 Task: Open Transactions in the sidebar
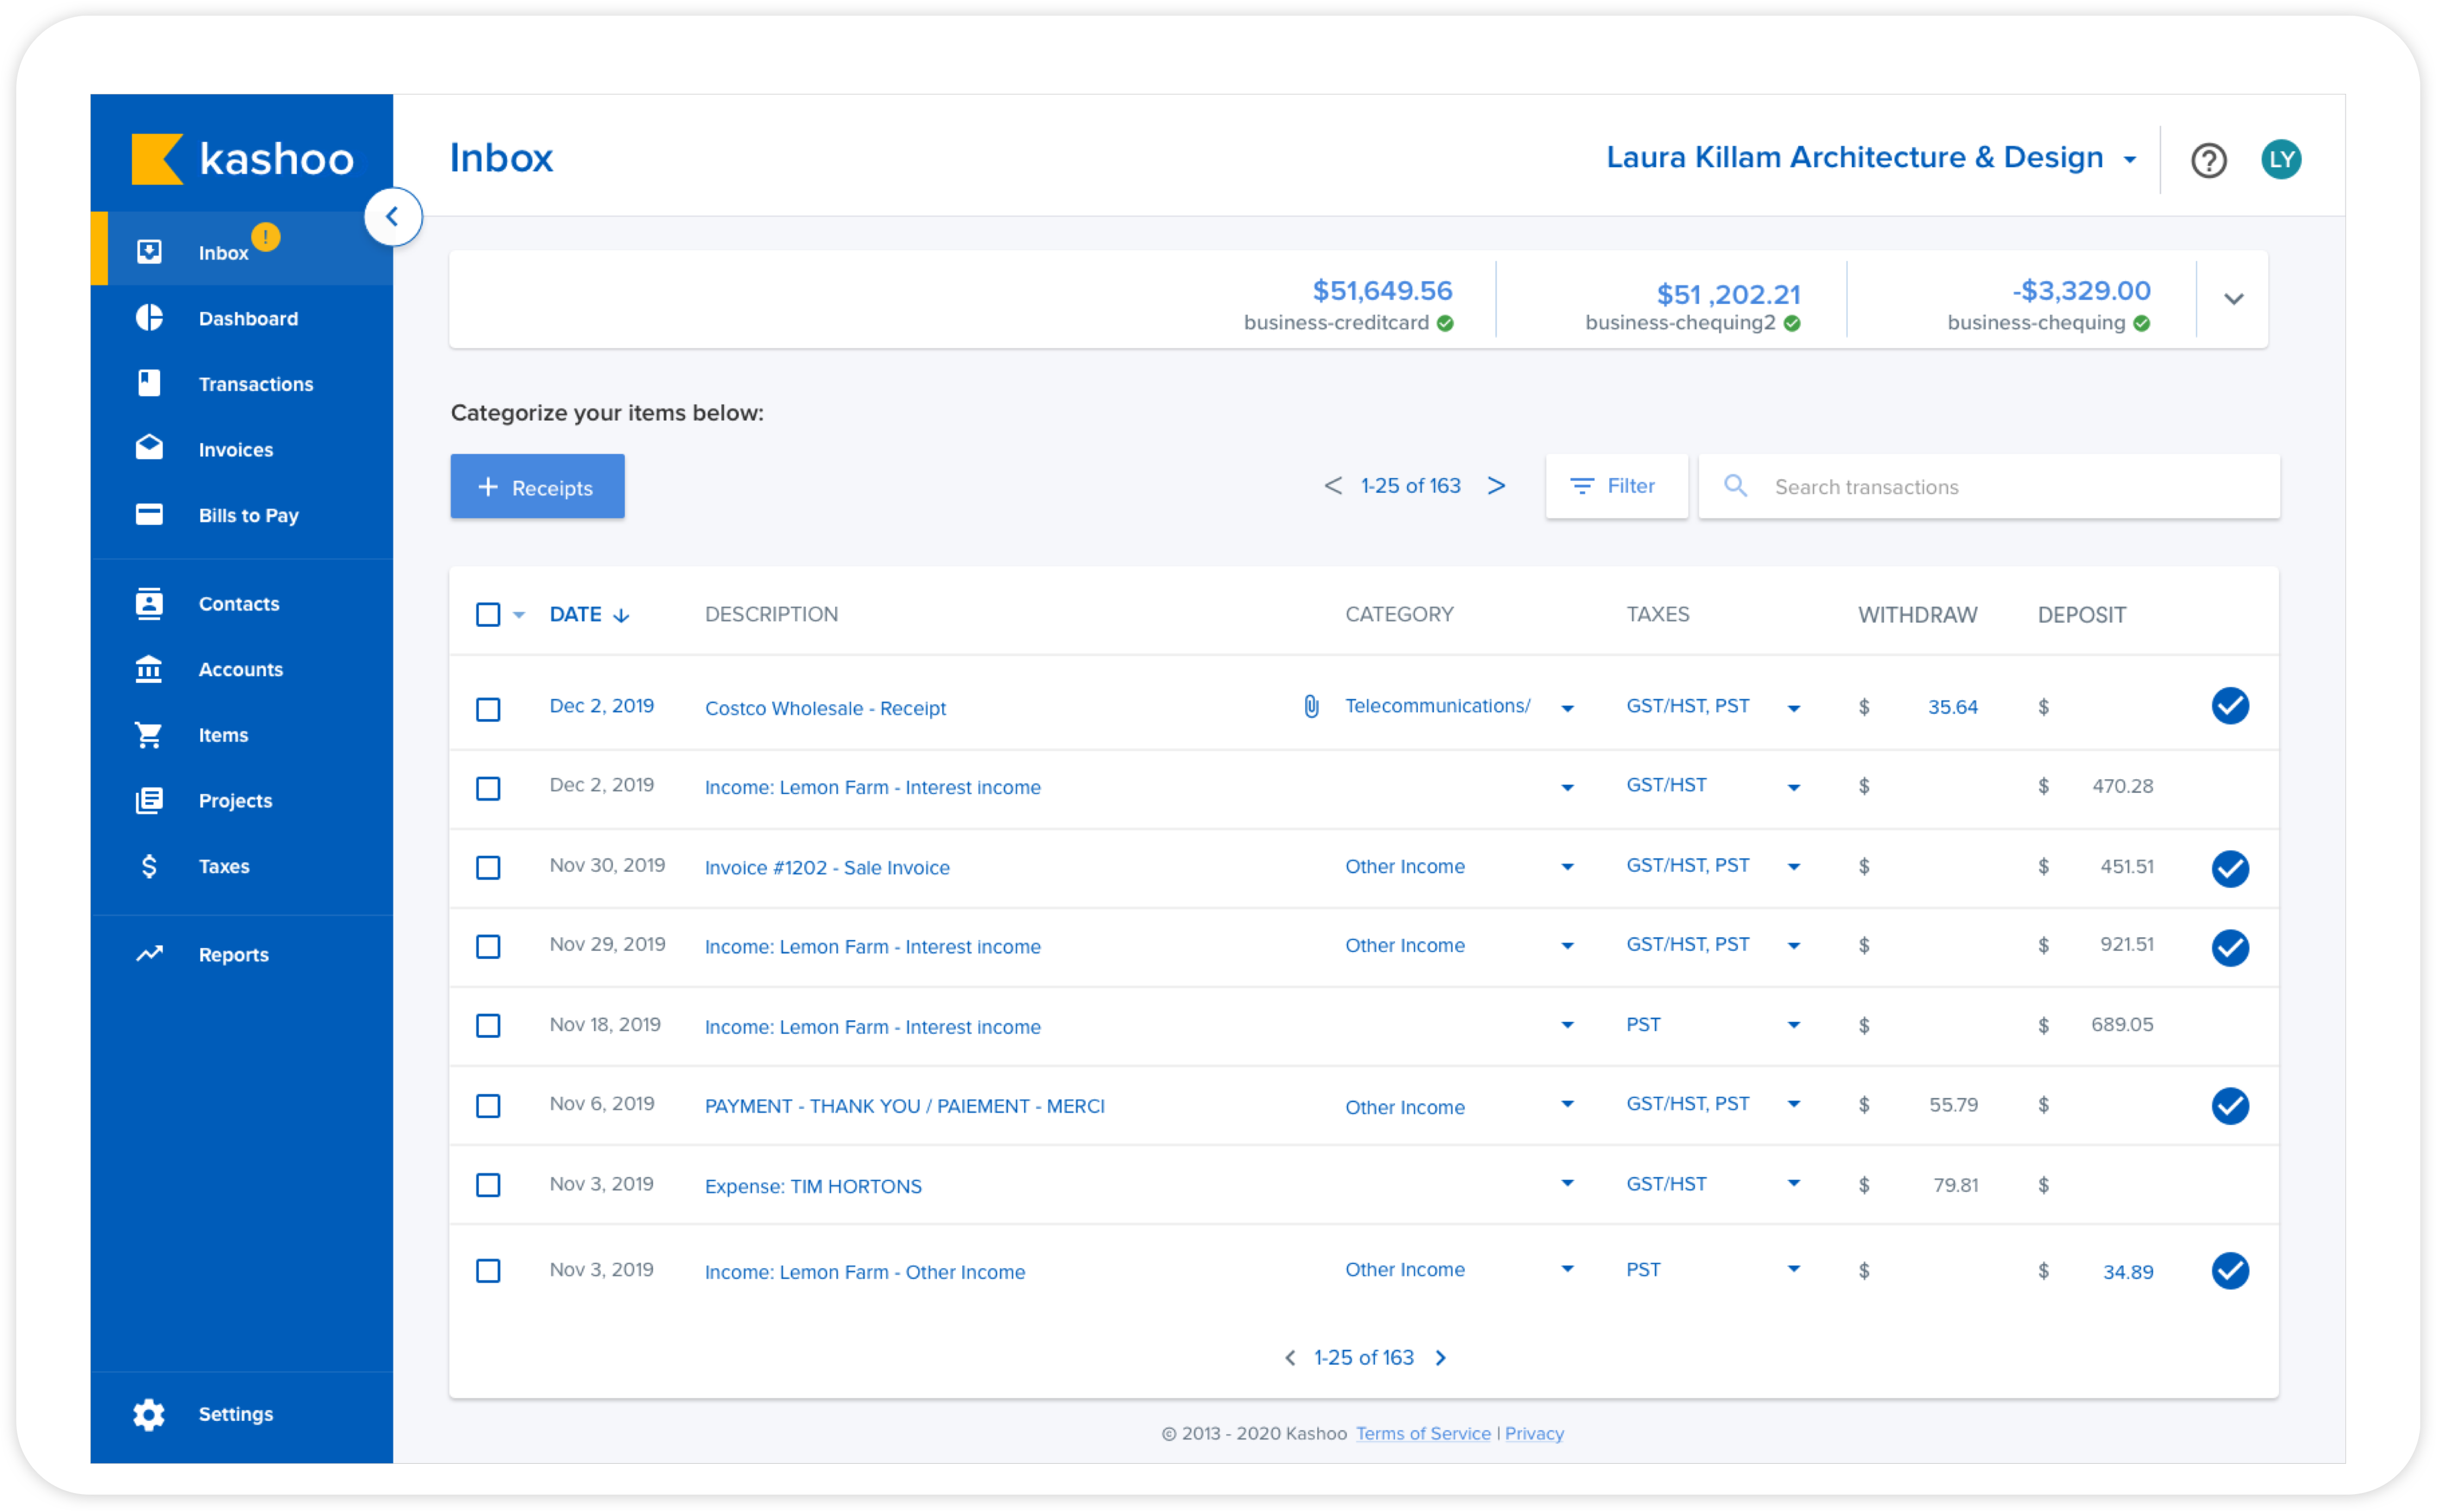point(255,384)
